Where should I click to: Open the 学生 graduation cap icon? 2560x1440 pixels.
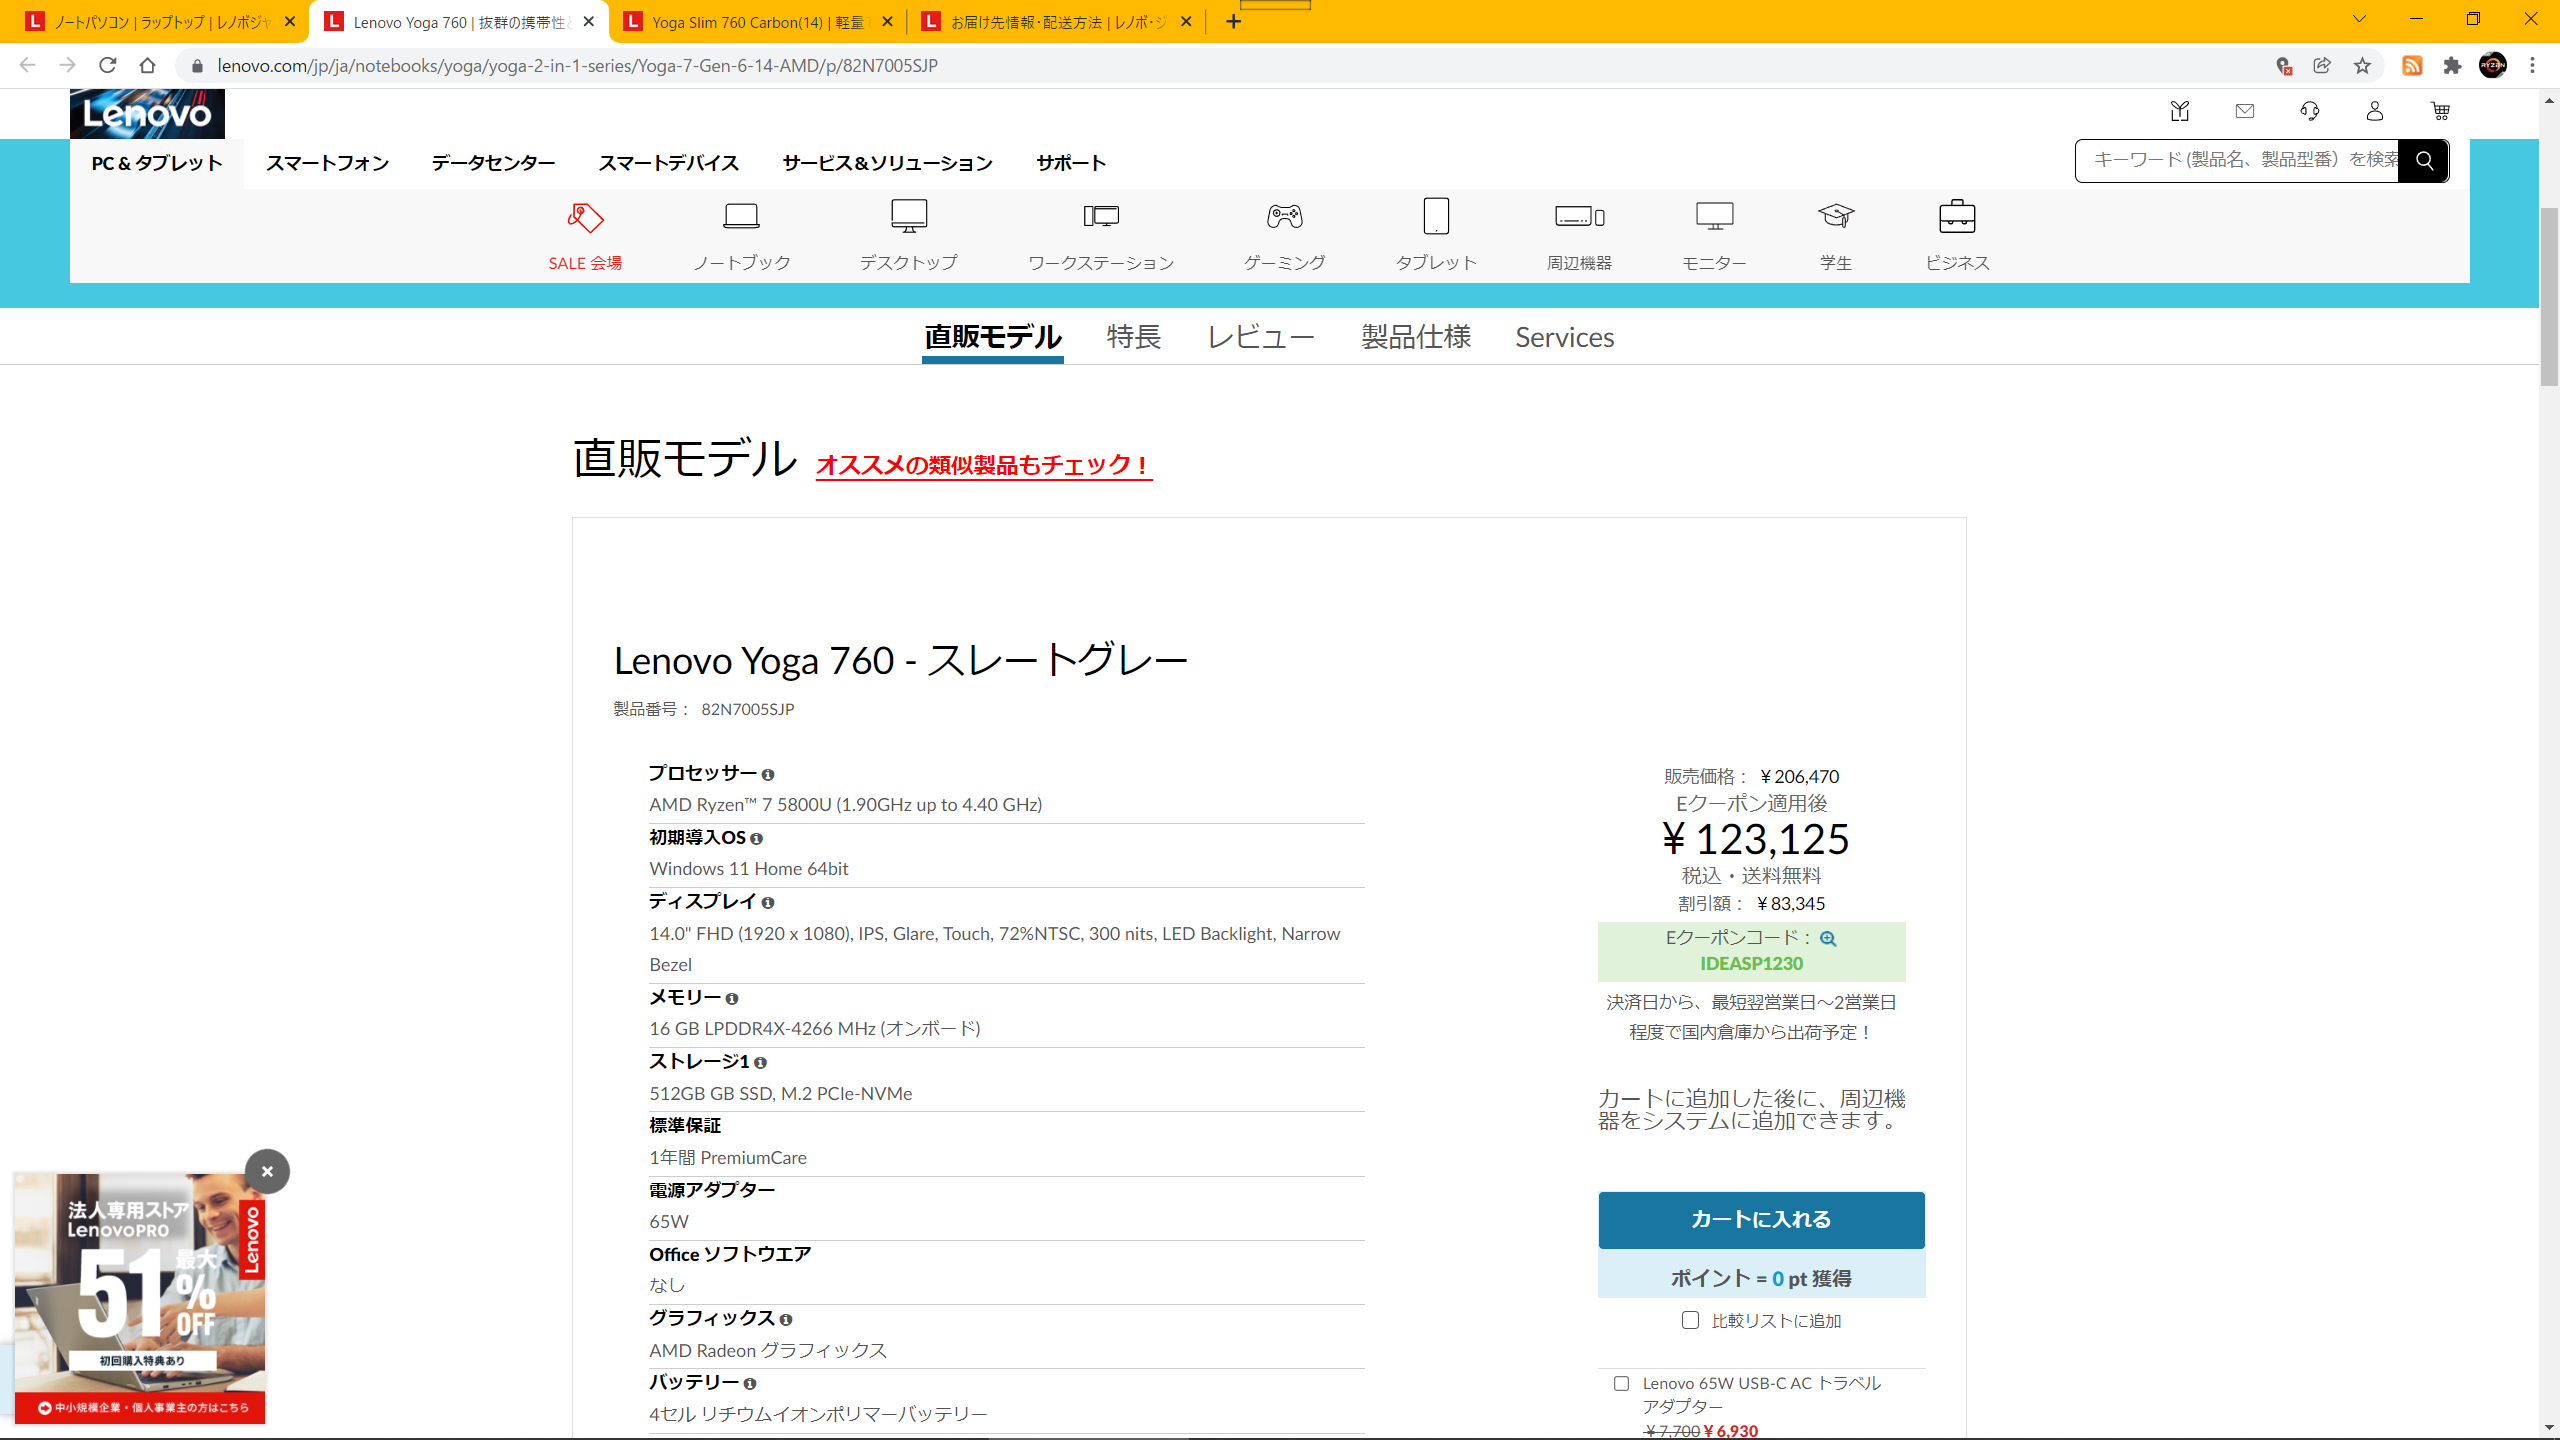[x=1835, y=217]
